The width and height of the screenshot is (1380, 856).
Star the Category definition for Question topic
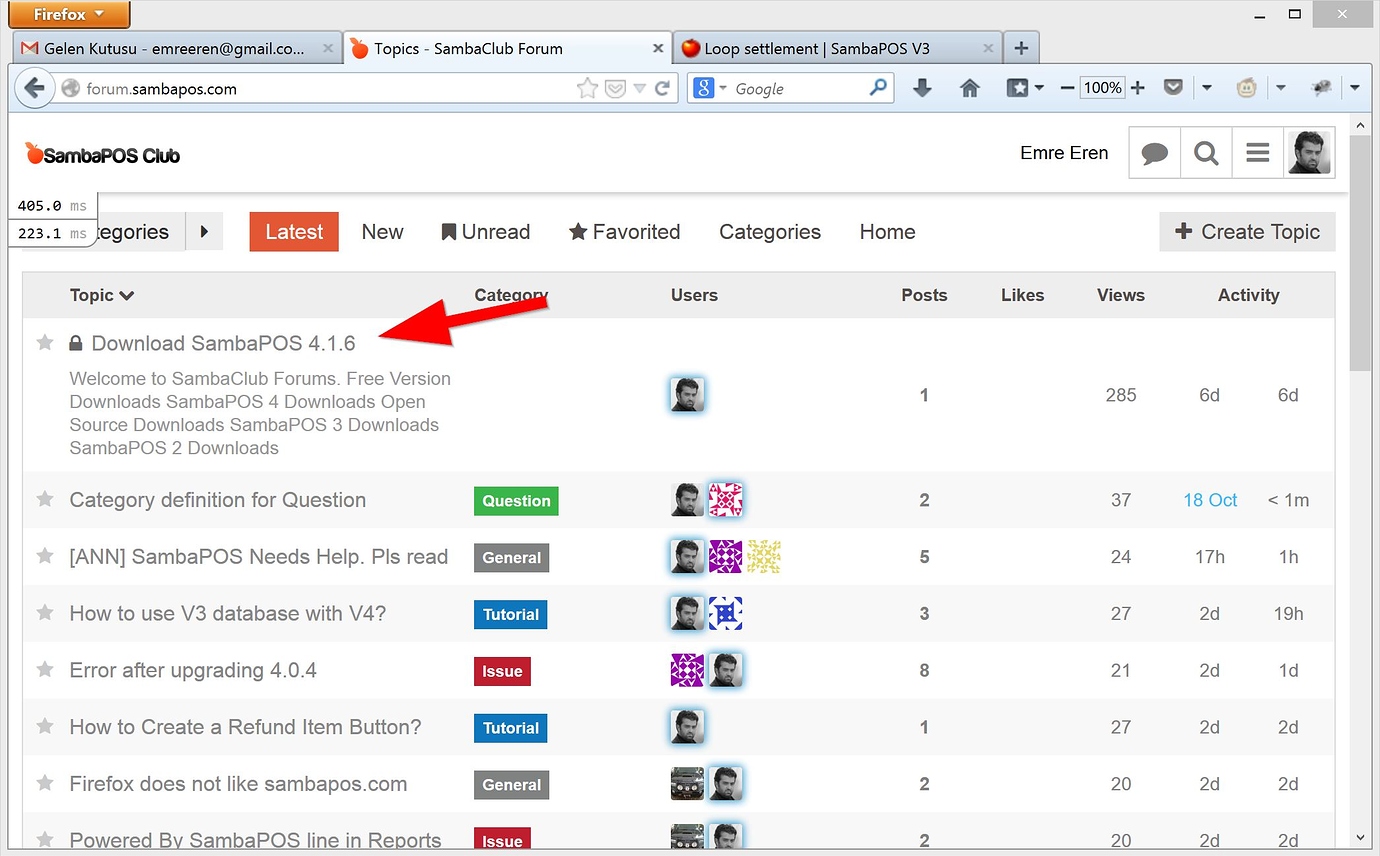click(45, 499)
